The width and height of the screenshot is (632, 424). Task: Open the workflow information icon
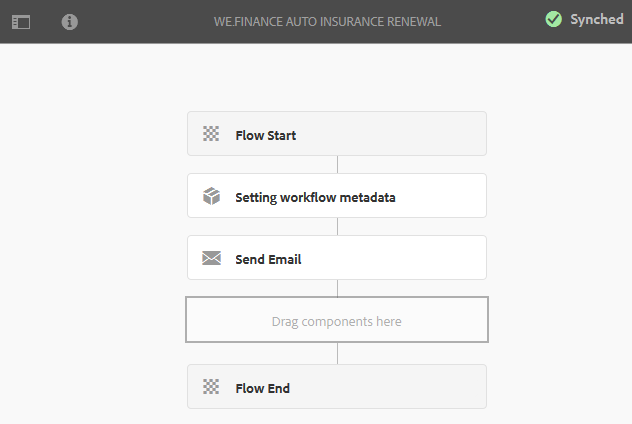coord(70,21)
